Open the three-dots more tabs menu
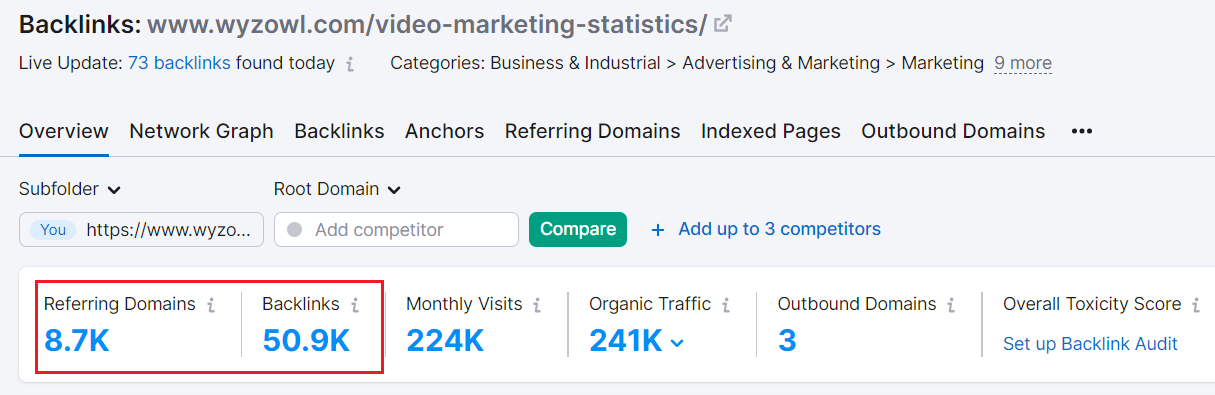The width and height of the screenshot is (1215, 395). (1082, 131)
